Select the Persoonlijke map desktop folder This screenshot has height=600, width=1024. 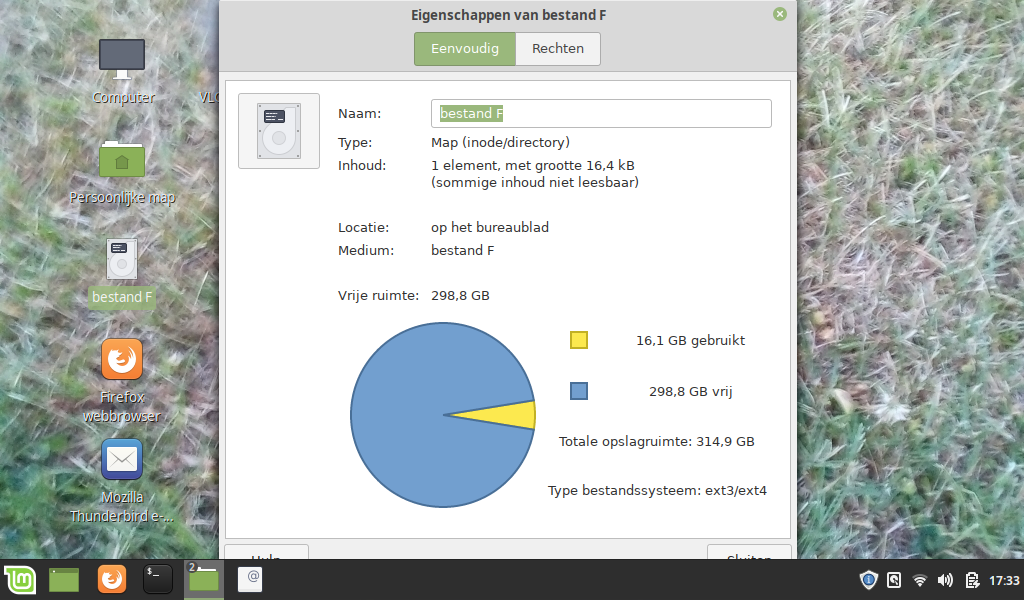tap(122, 159)
